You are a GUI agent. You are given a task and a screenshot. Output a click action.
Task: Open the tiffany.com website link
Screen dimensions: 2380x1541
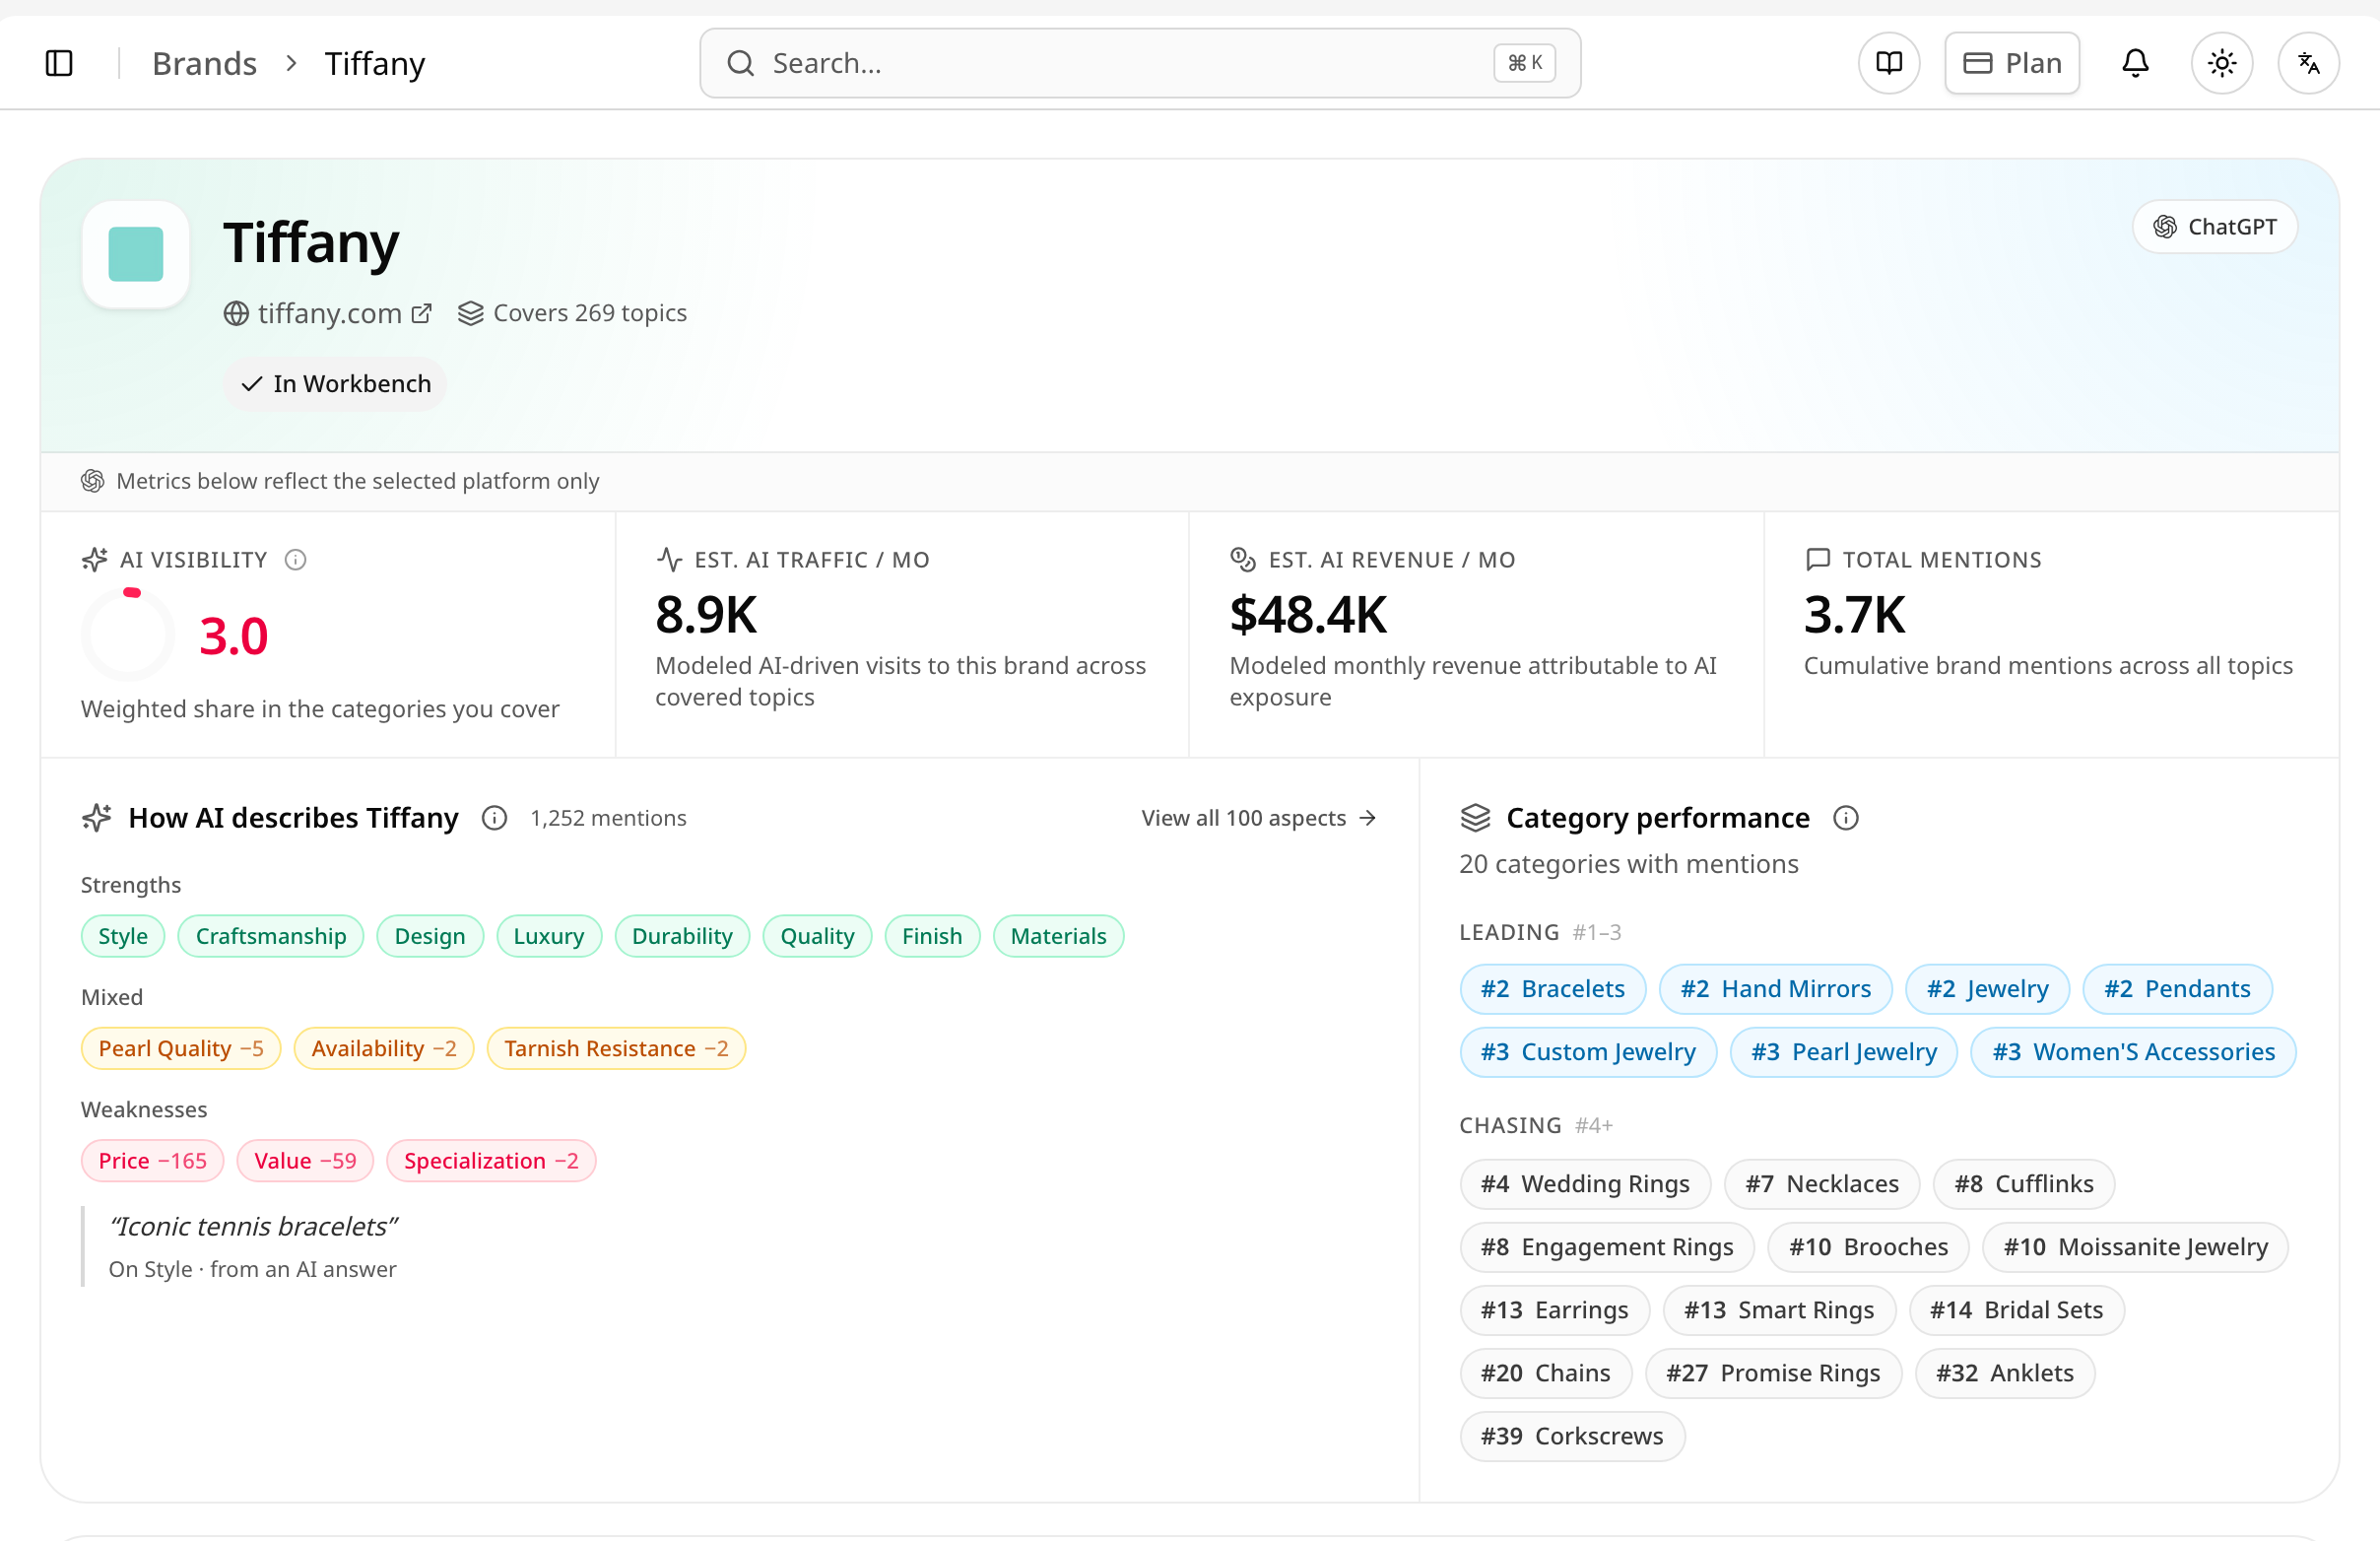coord(330,313)
